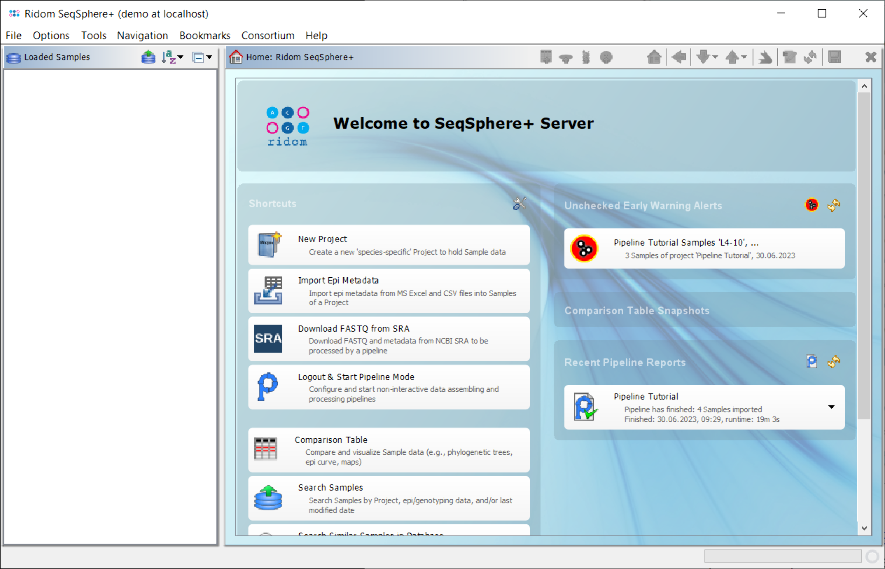Click the status bar progress bar
Viewport: 885px width, 569px height.
783,556
